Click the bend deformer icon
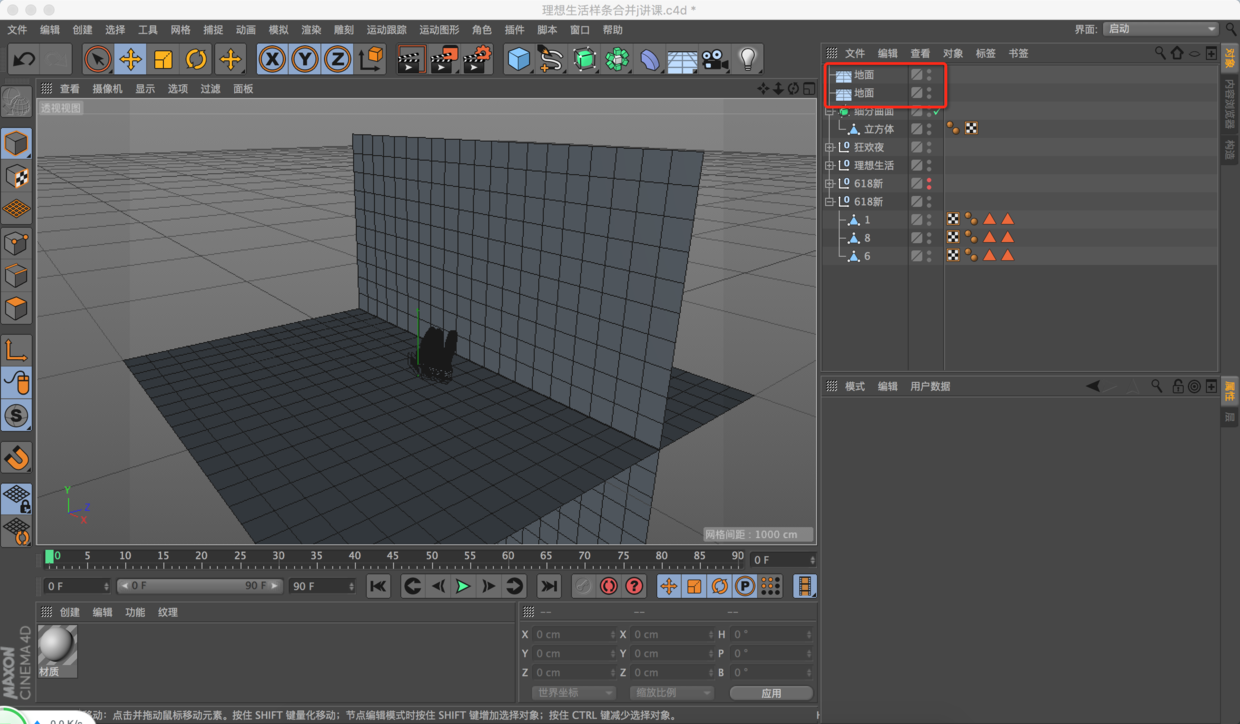 click(x=650, y=59)
